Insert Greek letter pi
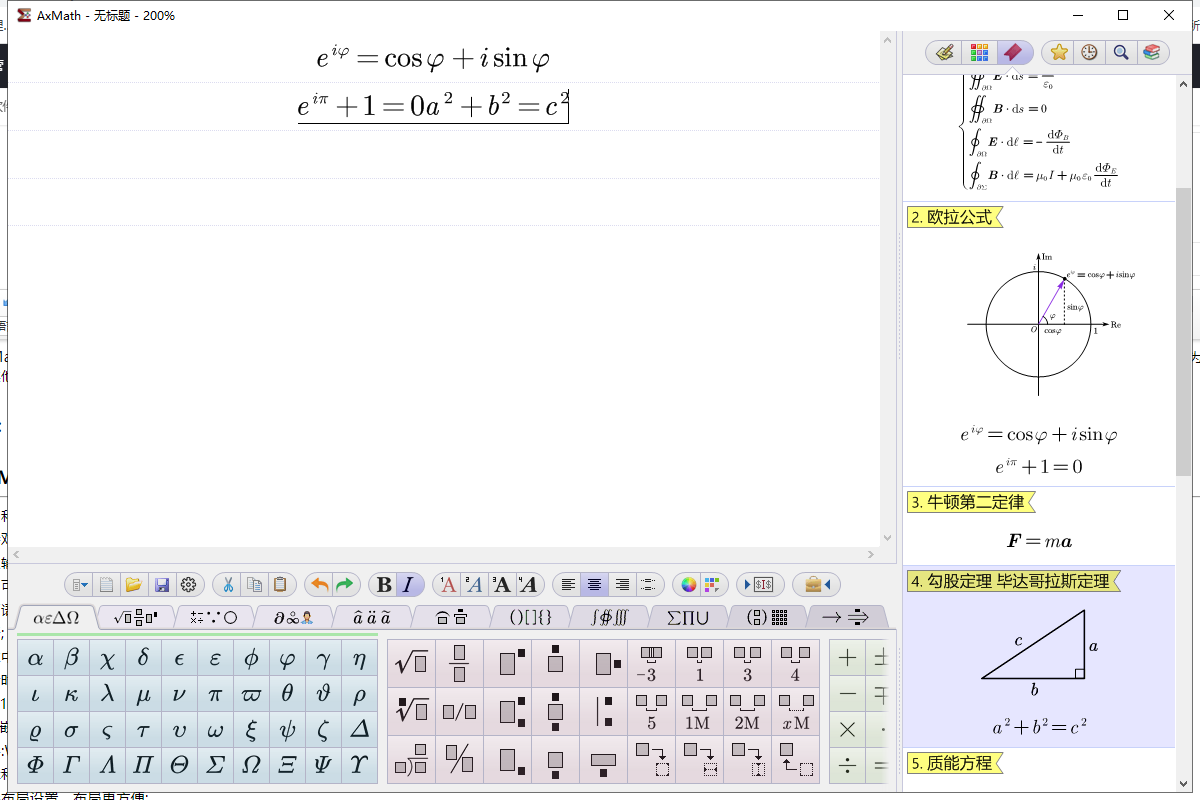This screenshot has width=1200, height=800. coord(216,695)
